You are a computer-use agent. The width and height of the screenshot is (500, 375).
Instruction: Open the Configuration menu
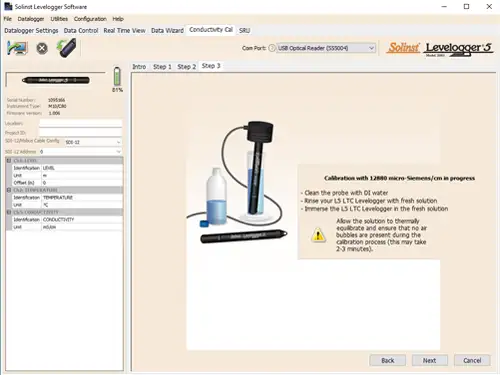pos(90,19)
